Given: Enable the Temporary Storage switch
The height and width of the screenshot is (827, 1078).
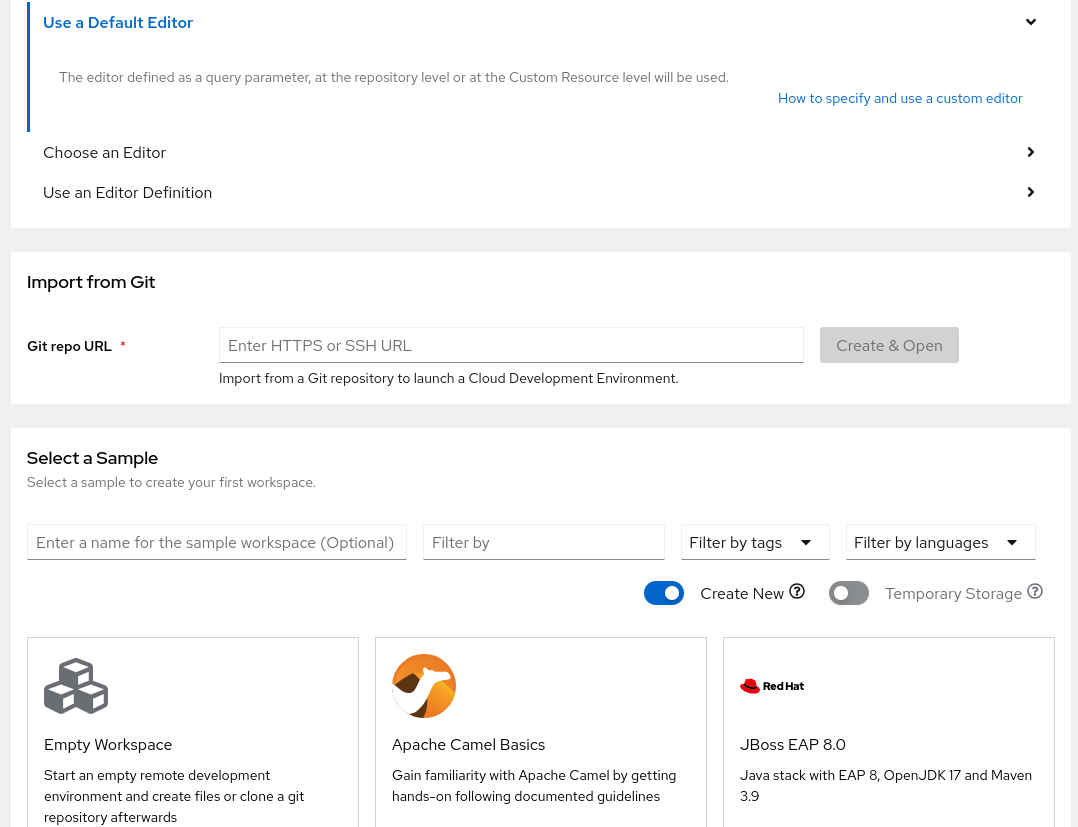Looking at the screenshot, I should click(849, 593).
